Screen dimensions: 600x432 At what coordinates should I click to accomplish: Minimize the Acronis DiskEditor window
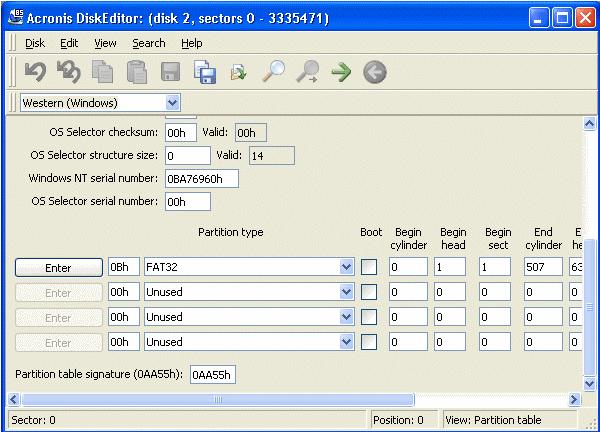[x=539, y=18]
